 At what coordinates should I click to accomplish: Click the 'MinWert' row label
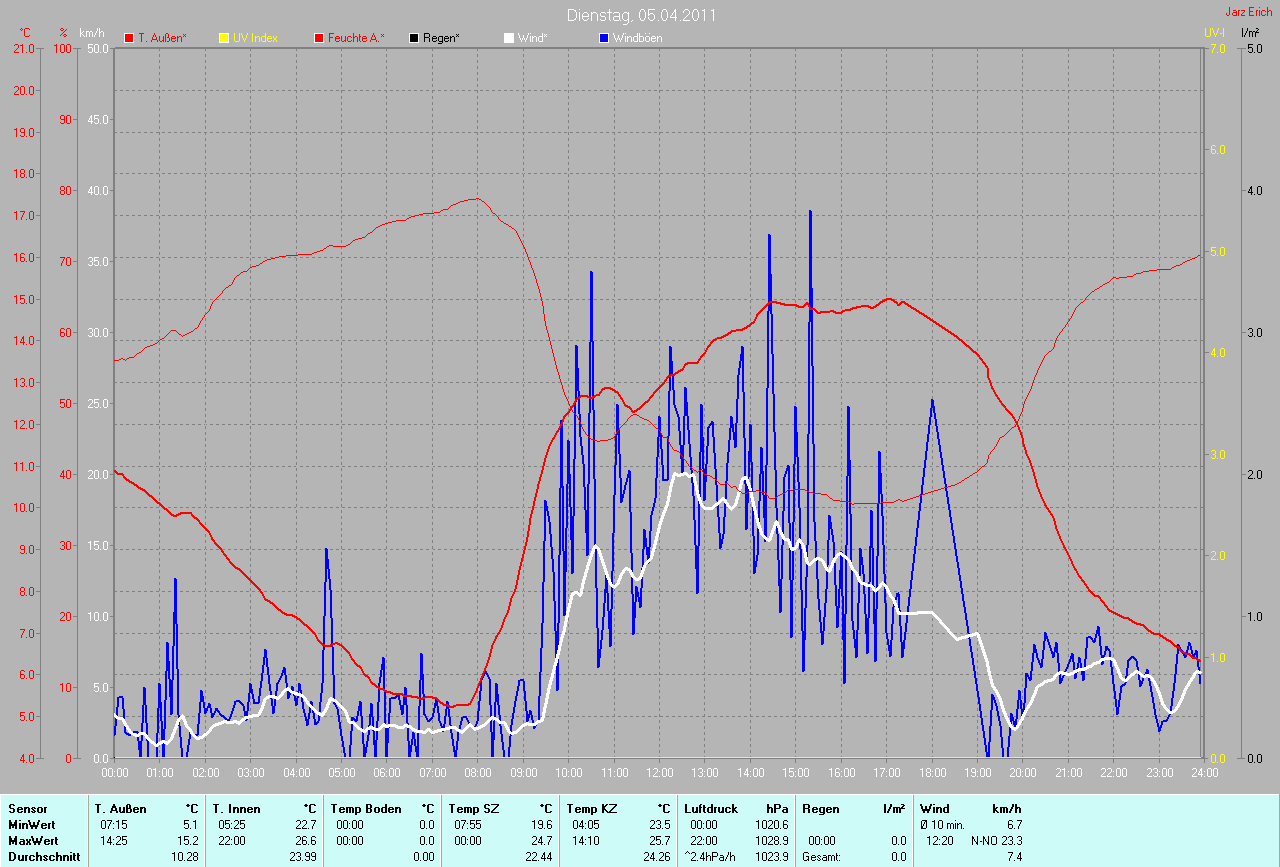pos(31,824)
